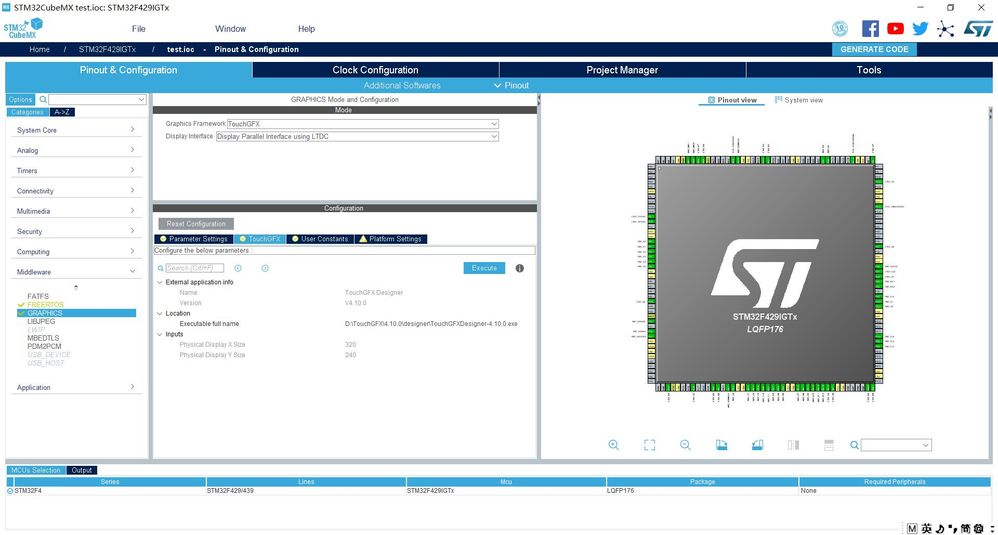998x535 pixels.
Task: Open ST Twitter page icon
Action: pyautogui.click(x=920, y=29)
